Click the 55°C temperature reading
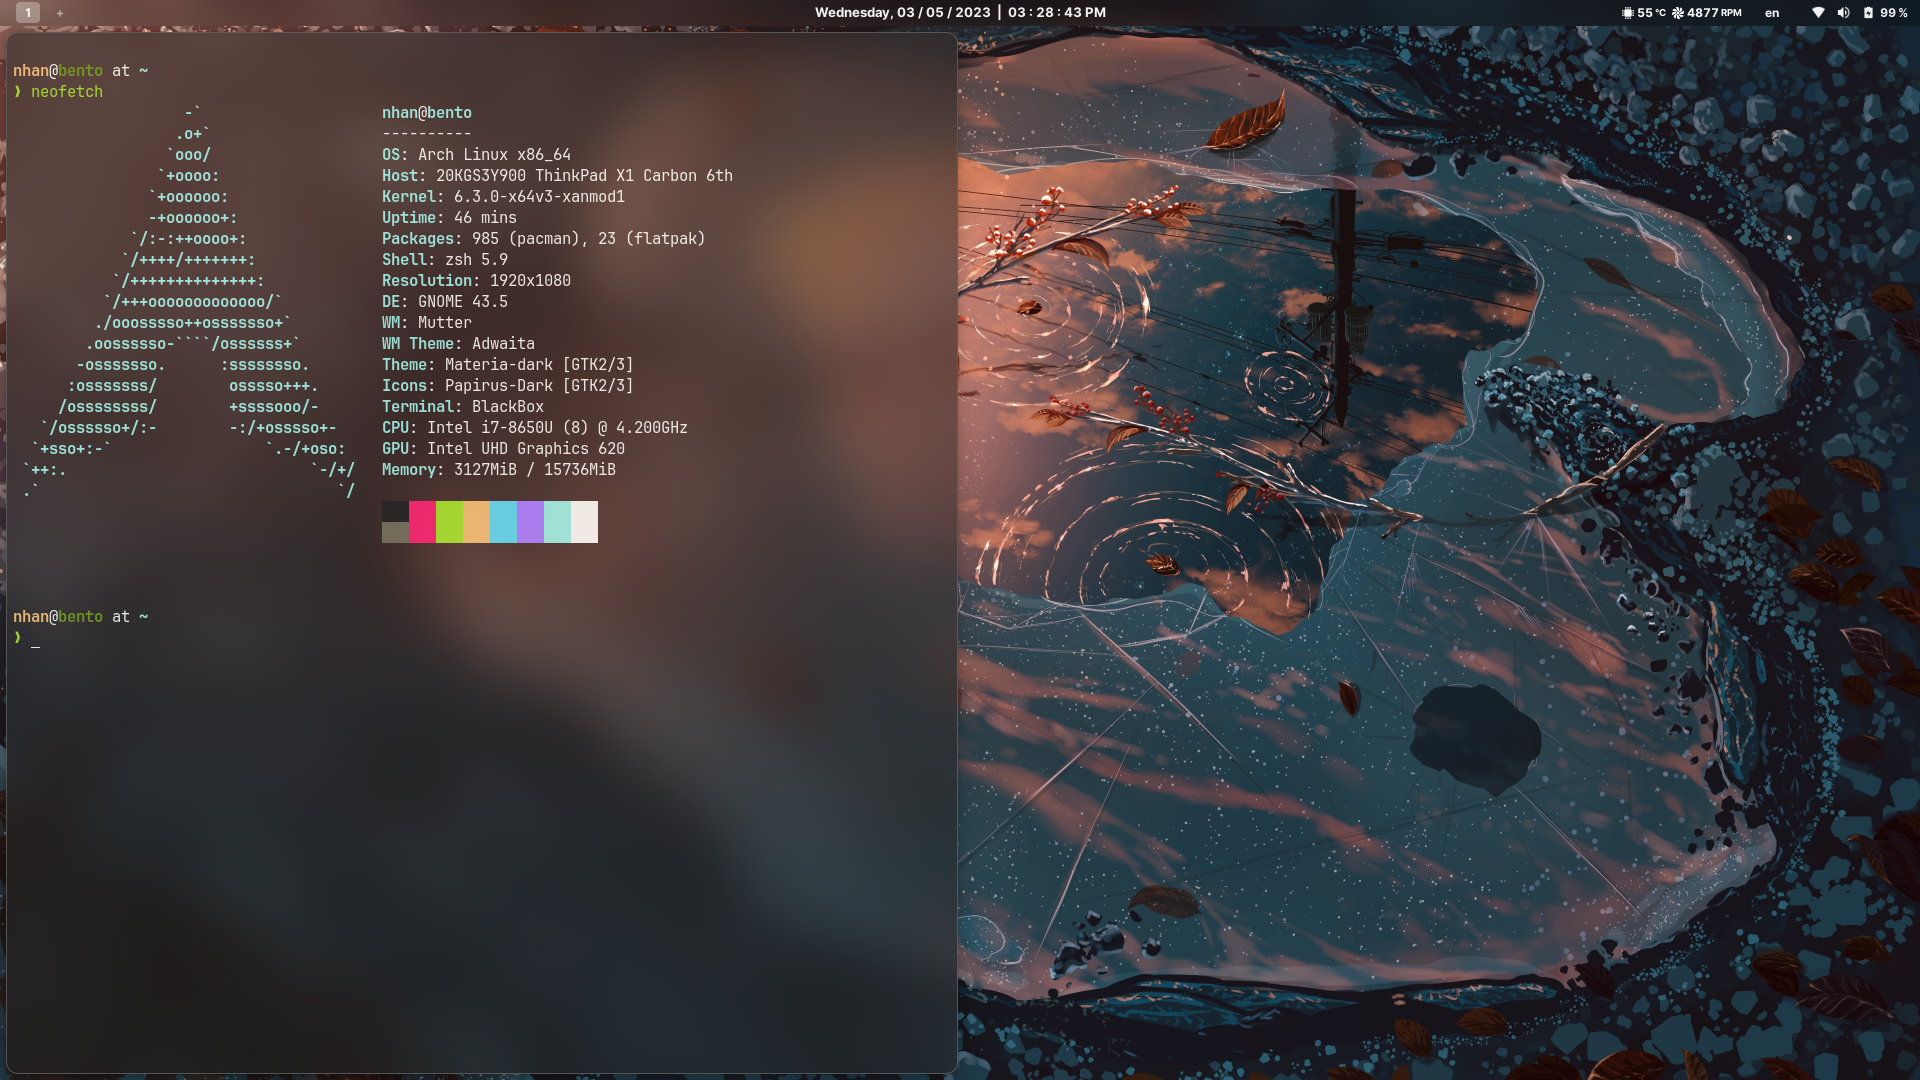 click(x=1652, y=13)
